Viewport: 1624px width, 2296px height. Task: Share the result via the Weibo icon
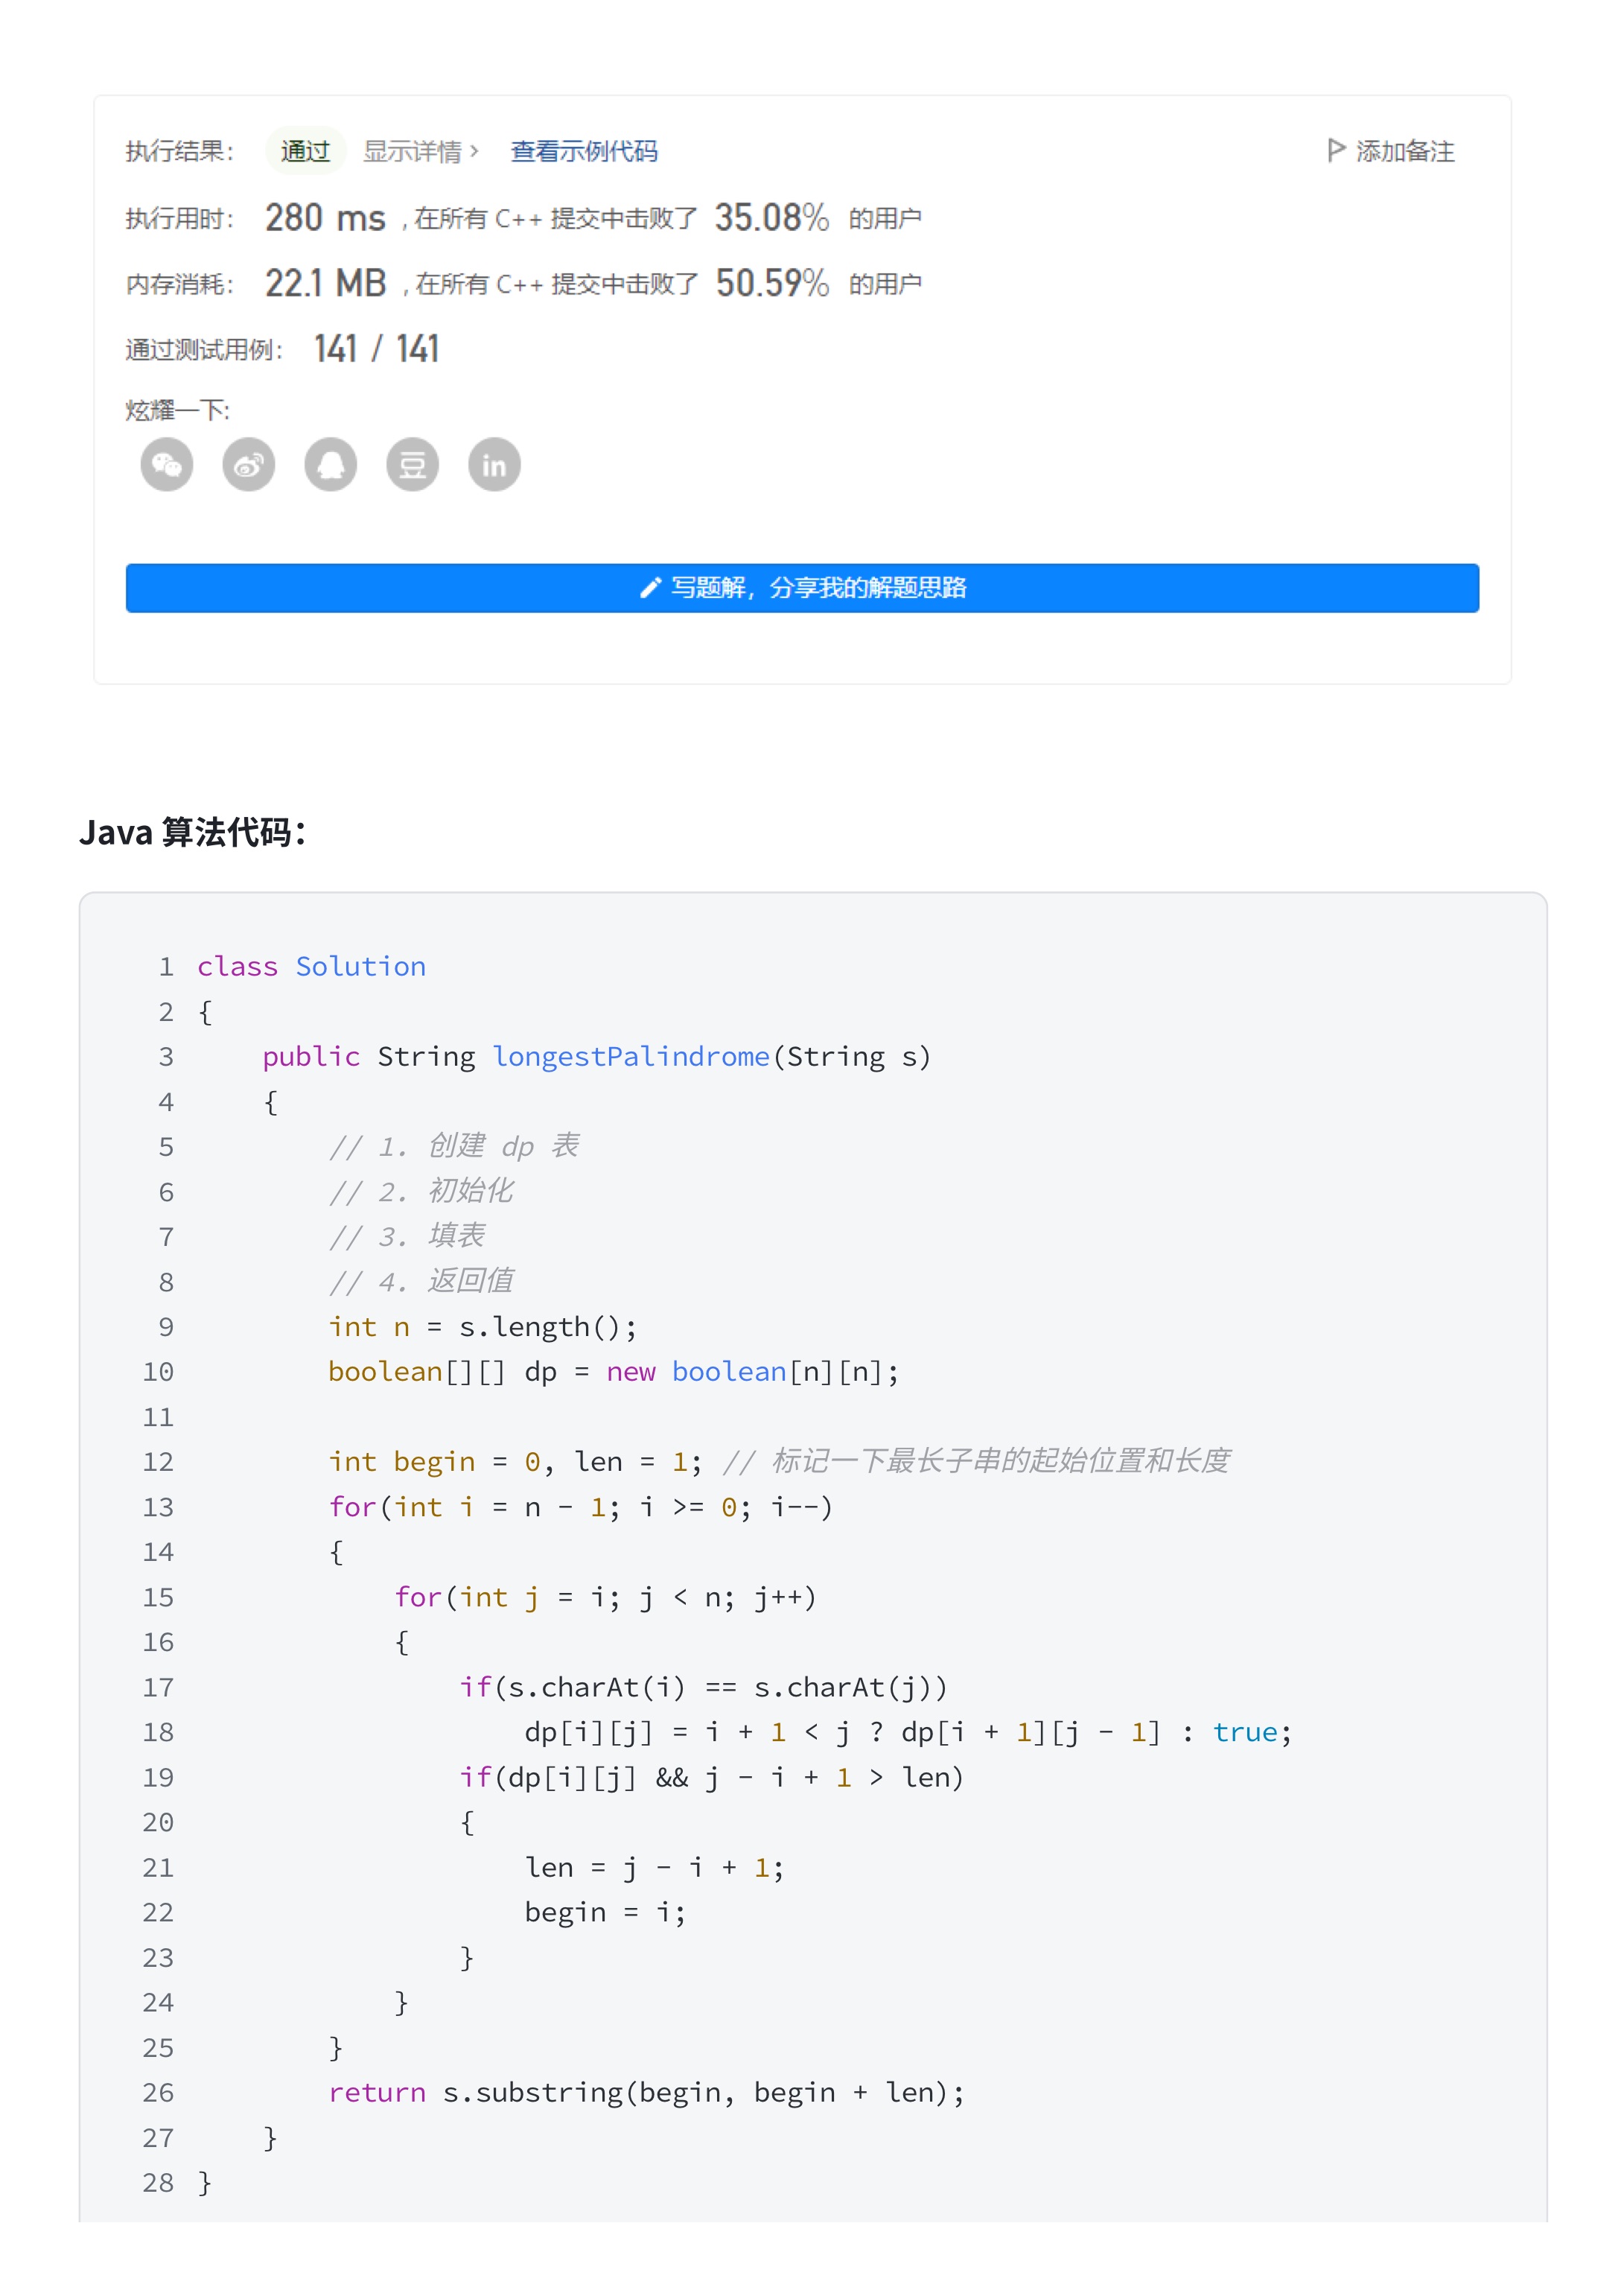click(248, 465)
